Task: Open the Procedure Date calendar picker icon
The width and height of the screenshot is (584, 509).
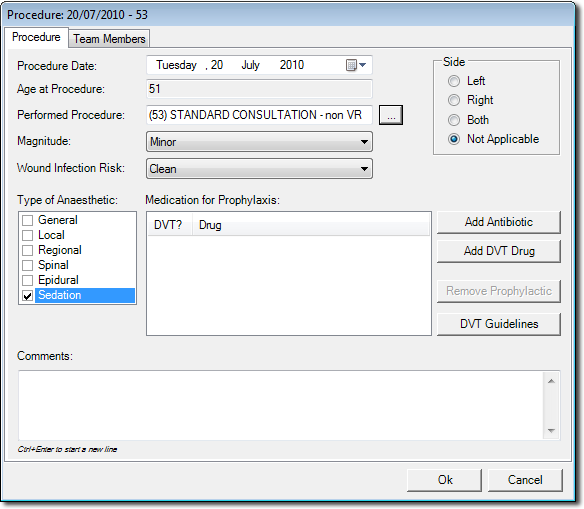Action: tap(356, 65)
